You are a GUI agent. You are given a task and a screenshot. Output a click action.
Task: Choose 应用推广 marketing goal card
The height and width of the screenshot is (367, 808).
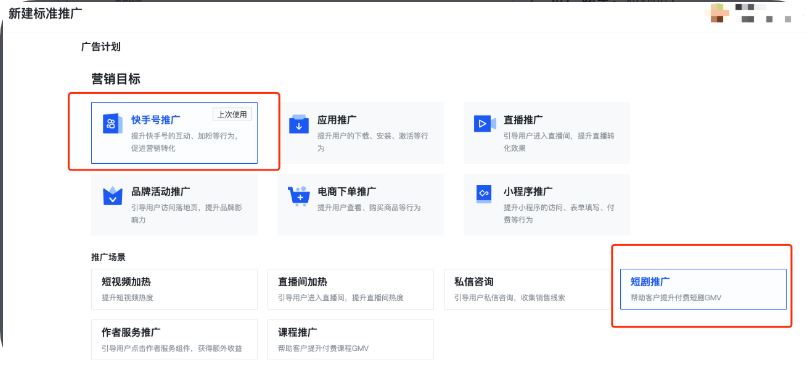click(x=360, y=133)
